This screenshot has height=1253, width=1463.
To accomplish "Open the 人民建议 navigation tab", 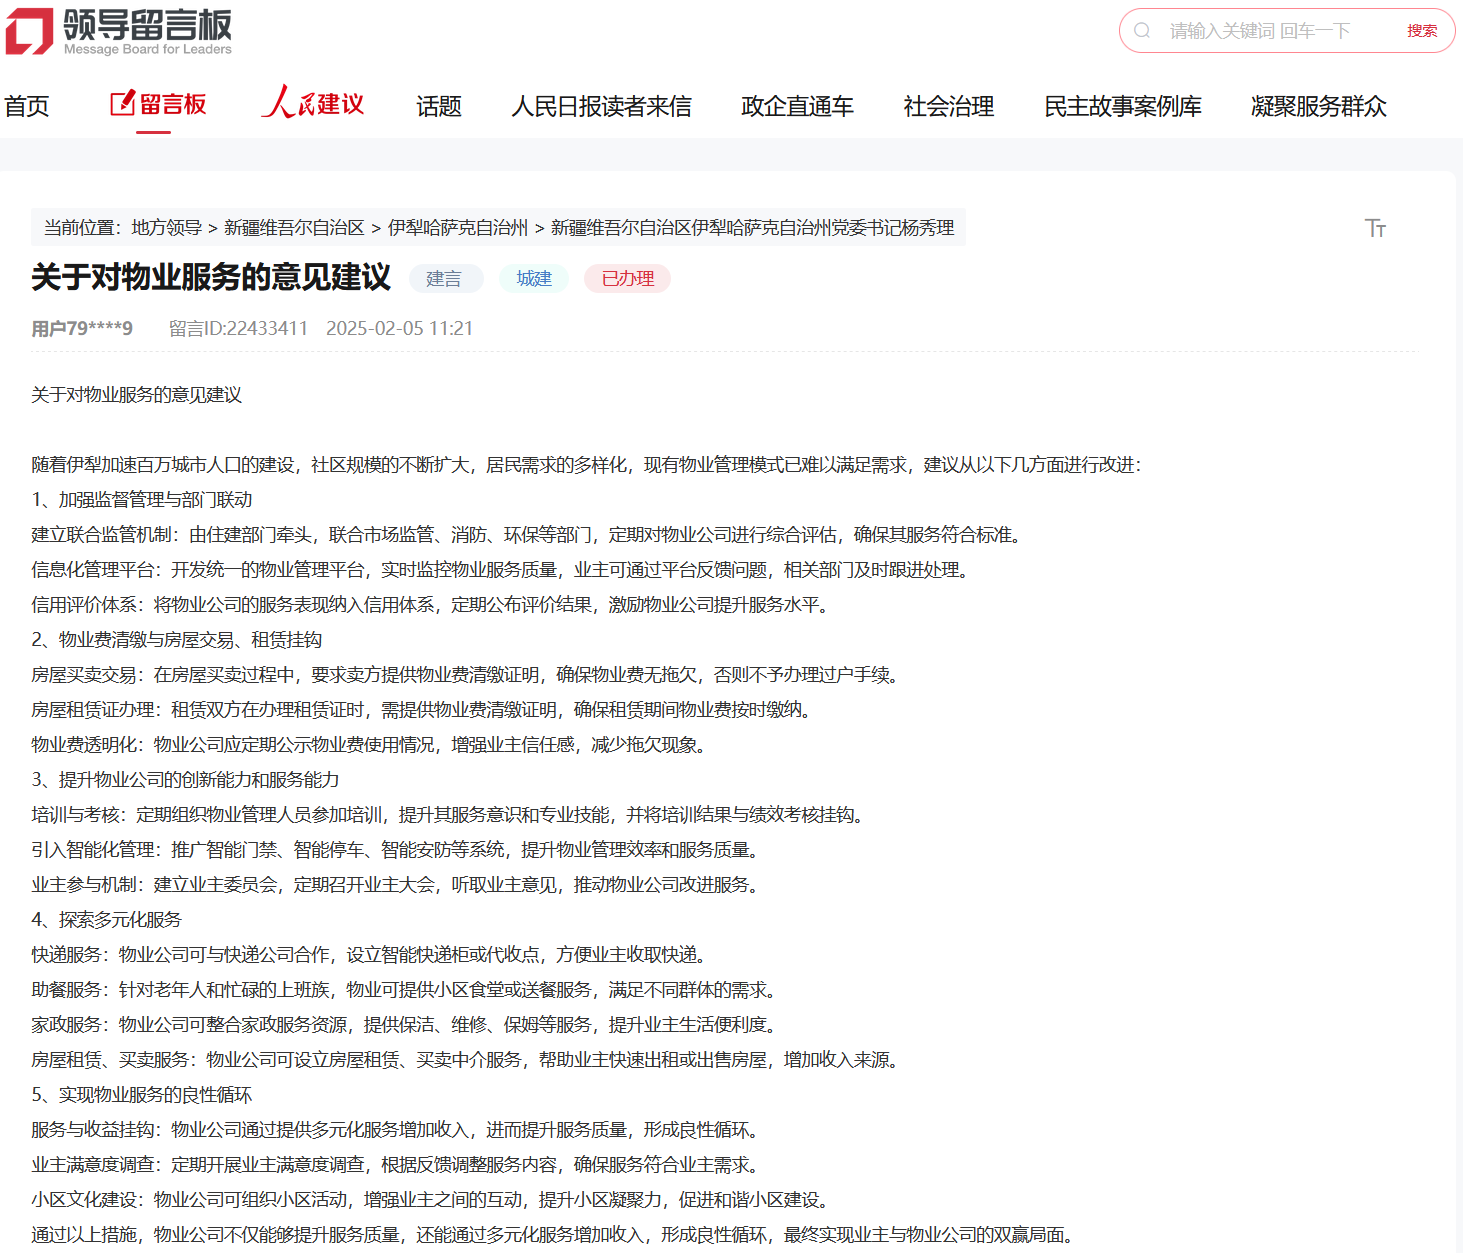I will [313, 104].
